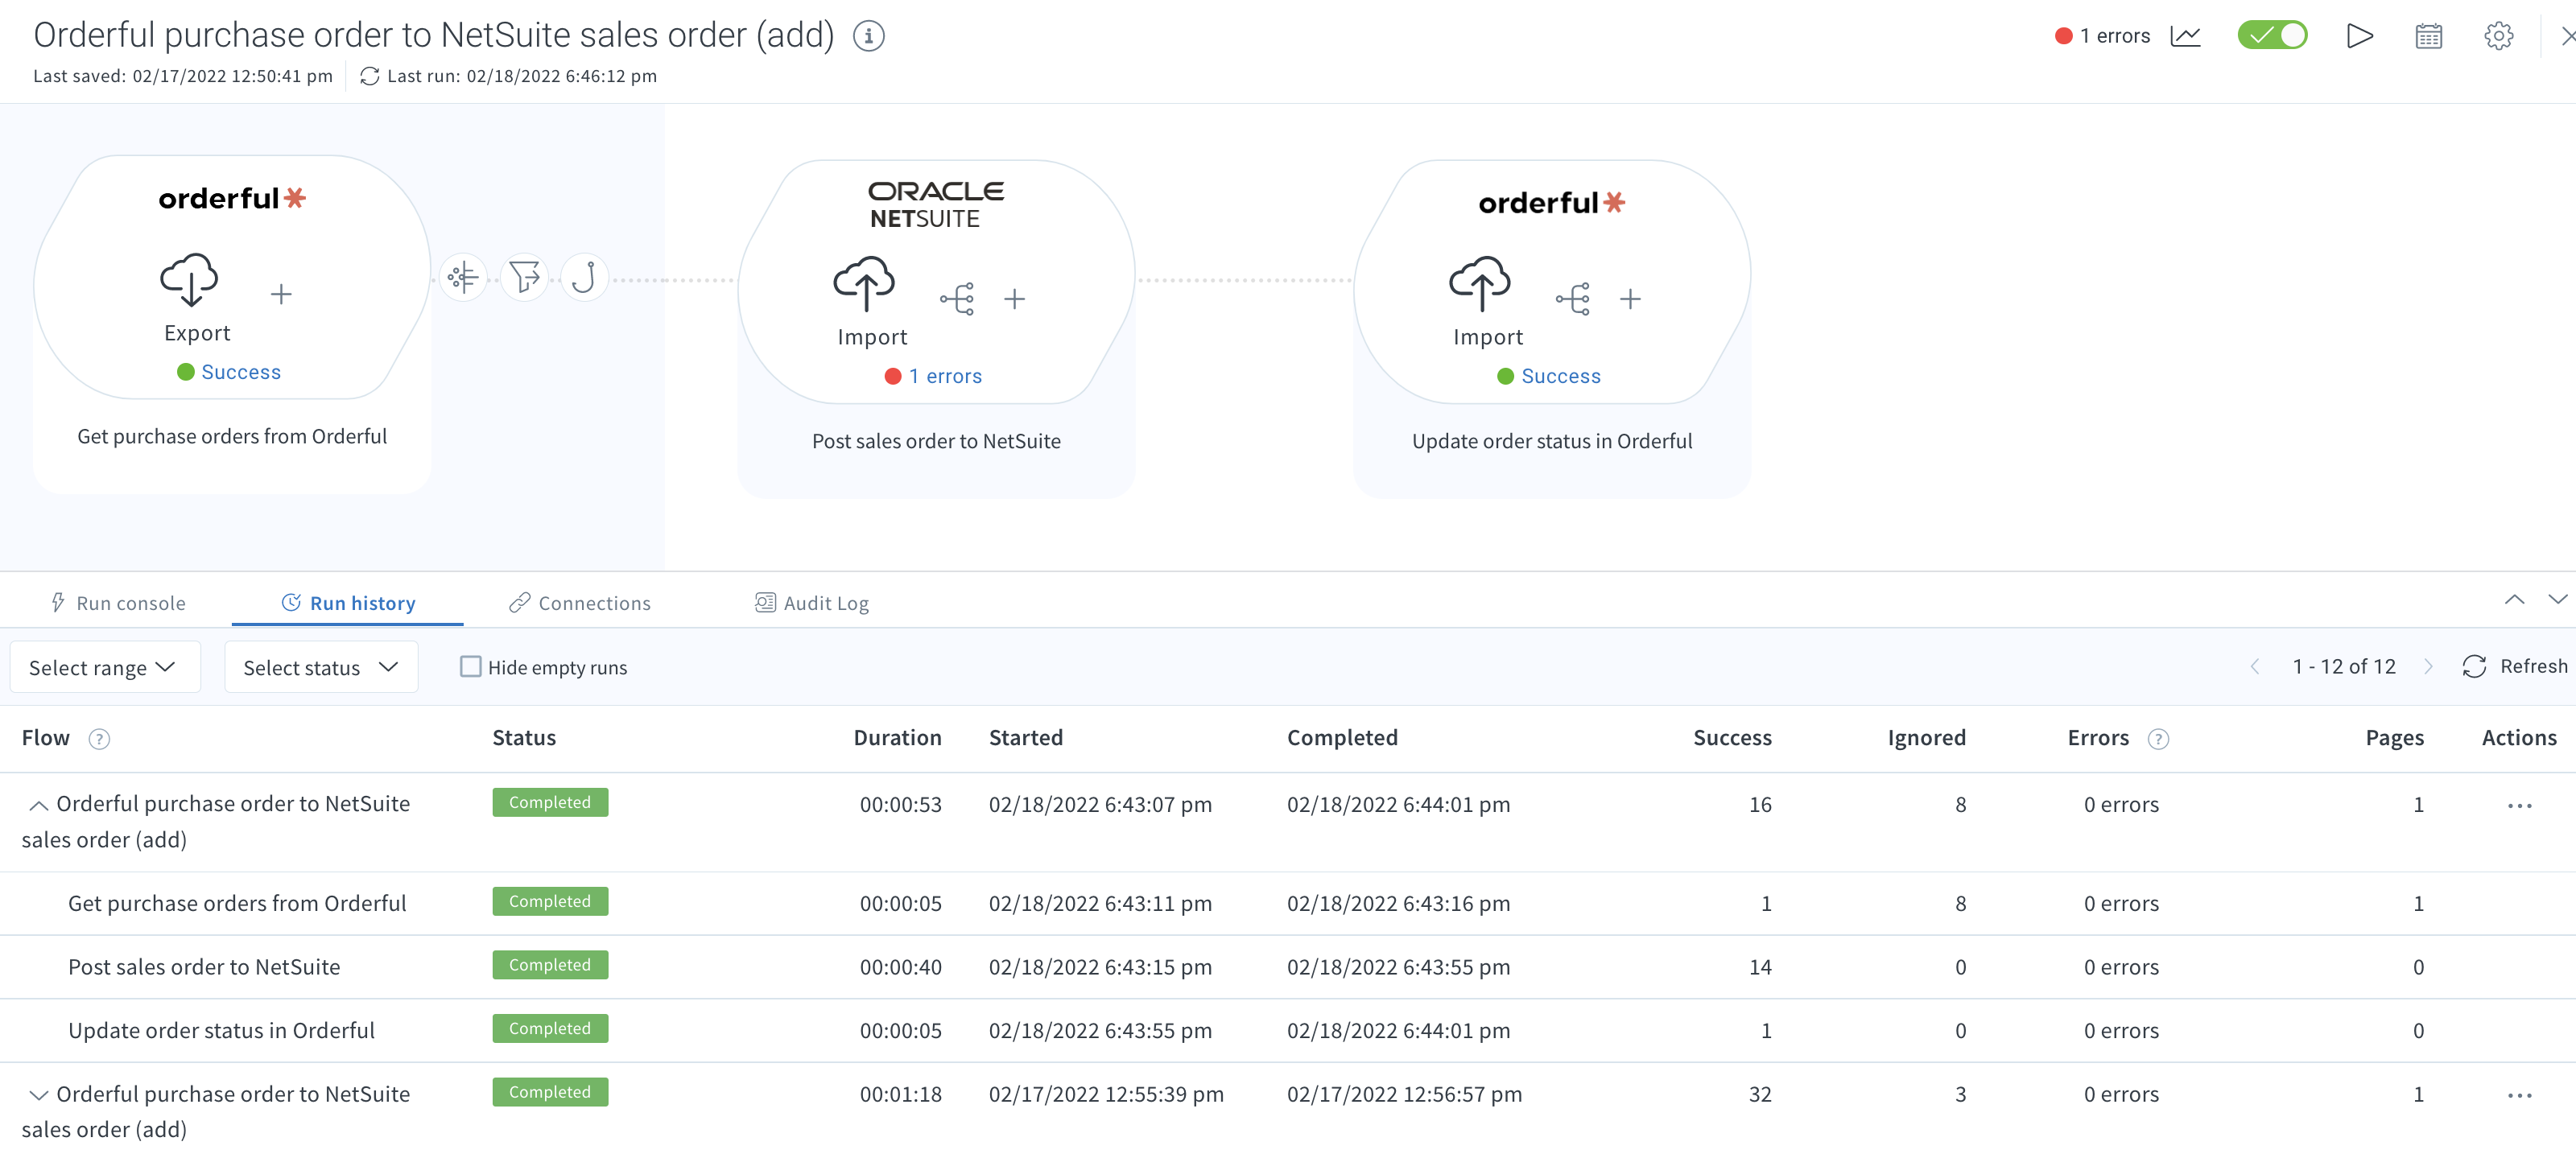2576x1154 pixels.
Task: Click the flow info icon beside the title
Action: click(x=868, y=36)
